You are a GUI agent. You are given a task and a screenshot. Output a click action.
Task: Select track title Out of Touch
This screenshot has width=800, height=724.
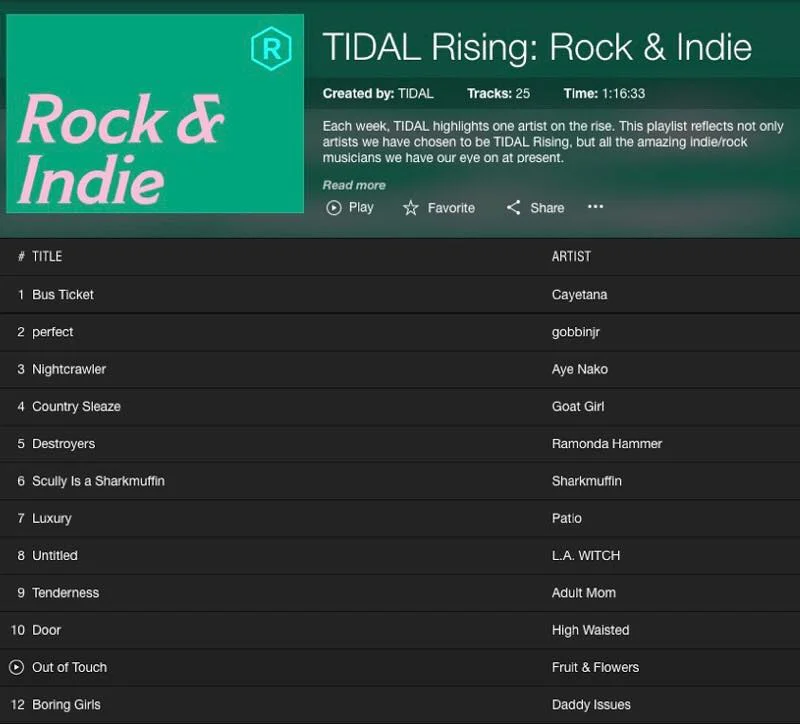pos(69,667)
